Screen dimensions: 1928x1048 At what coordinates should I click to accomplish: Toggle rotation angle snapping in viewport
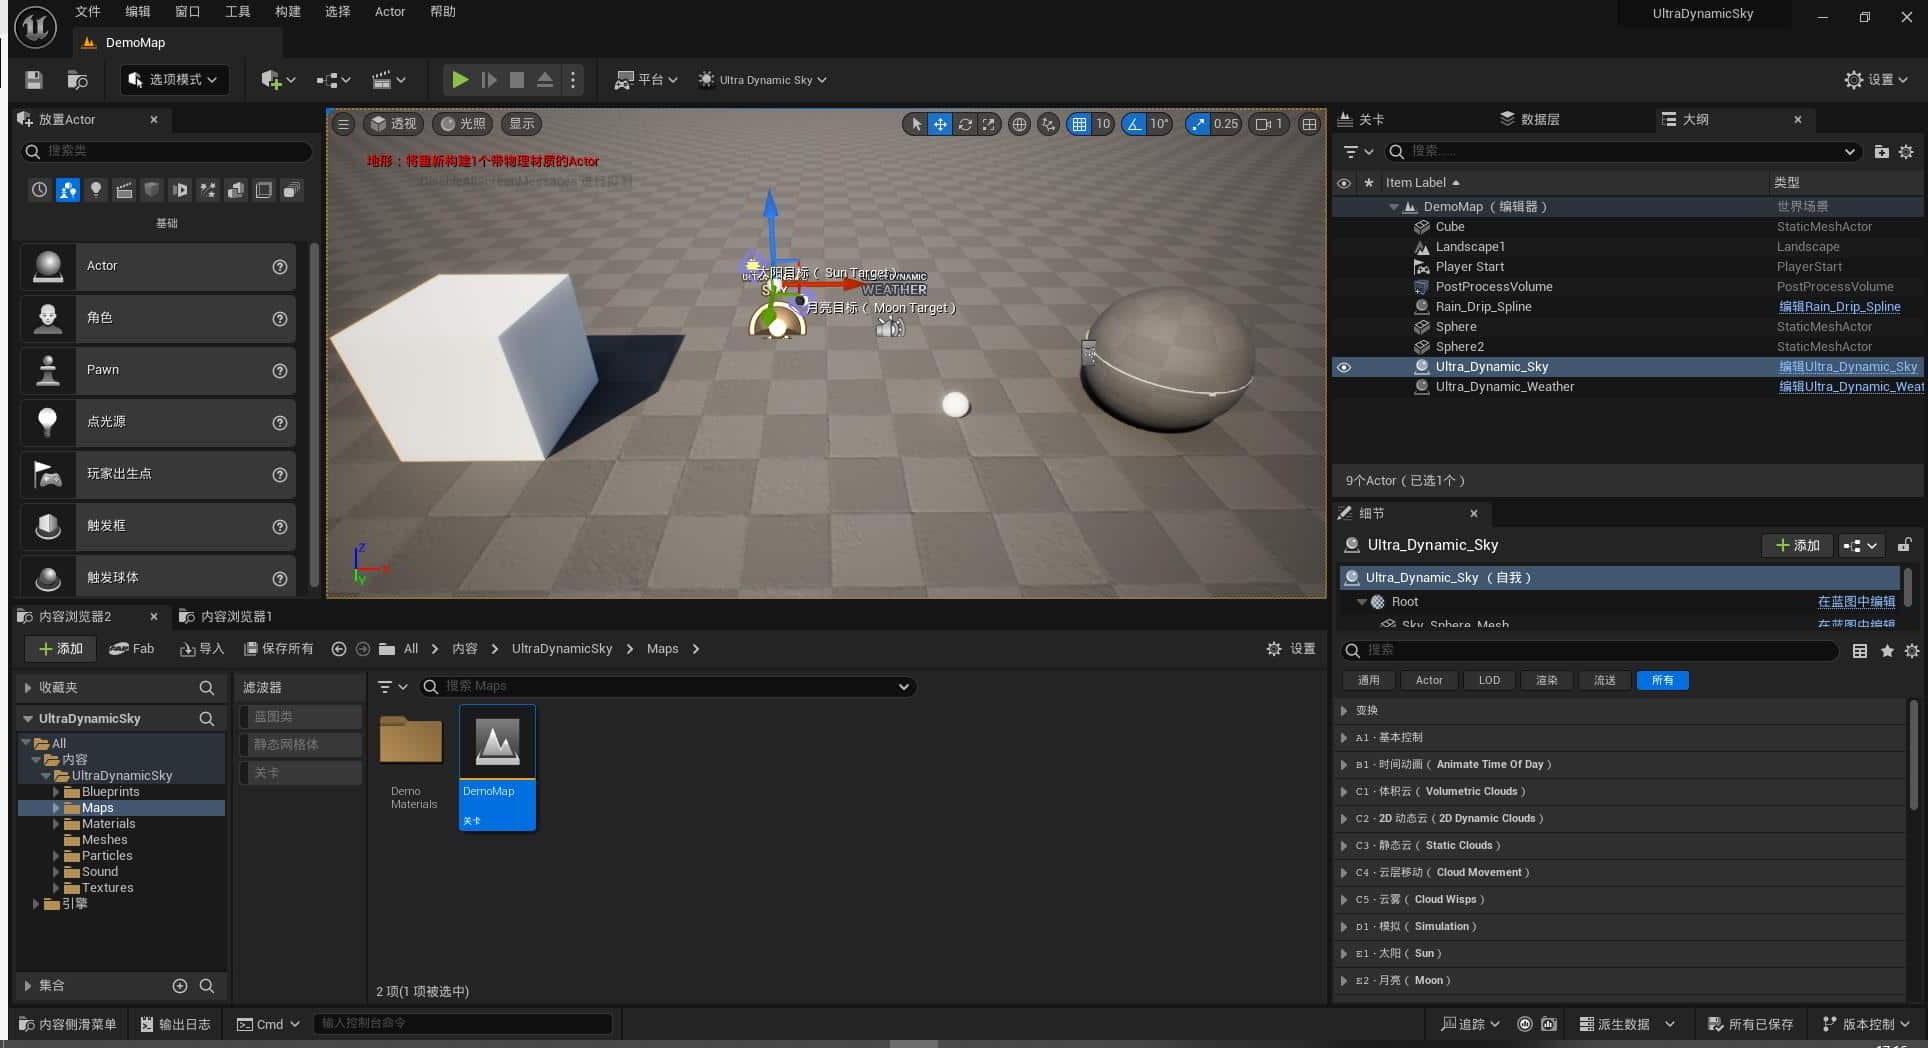coord(1134,124)
